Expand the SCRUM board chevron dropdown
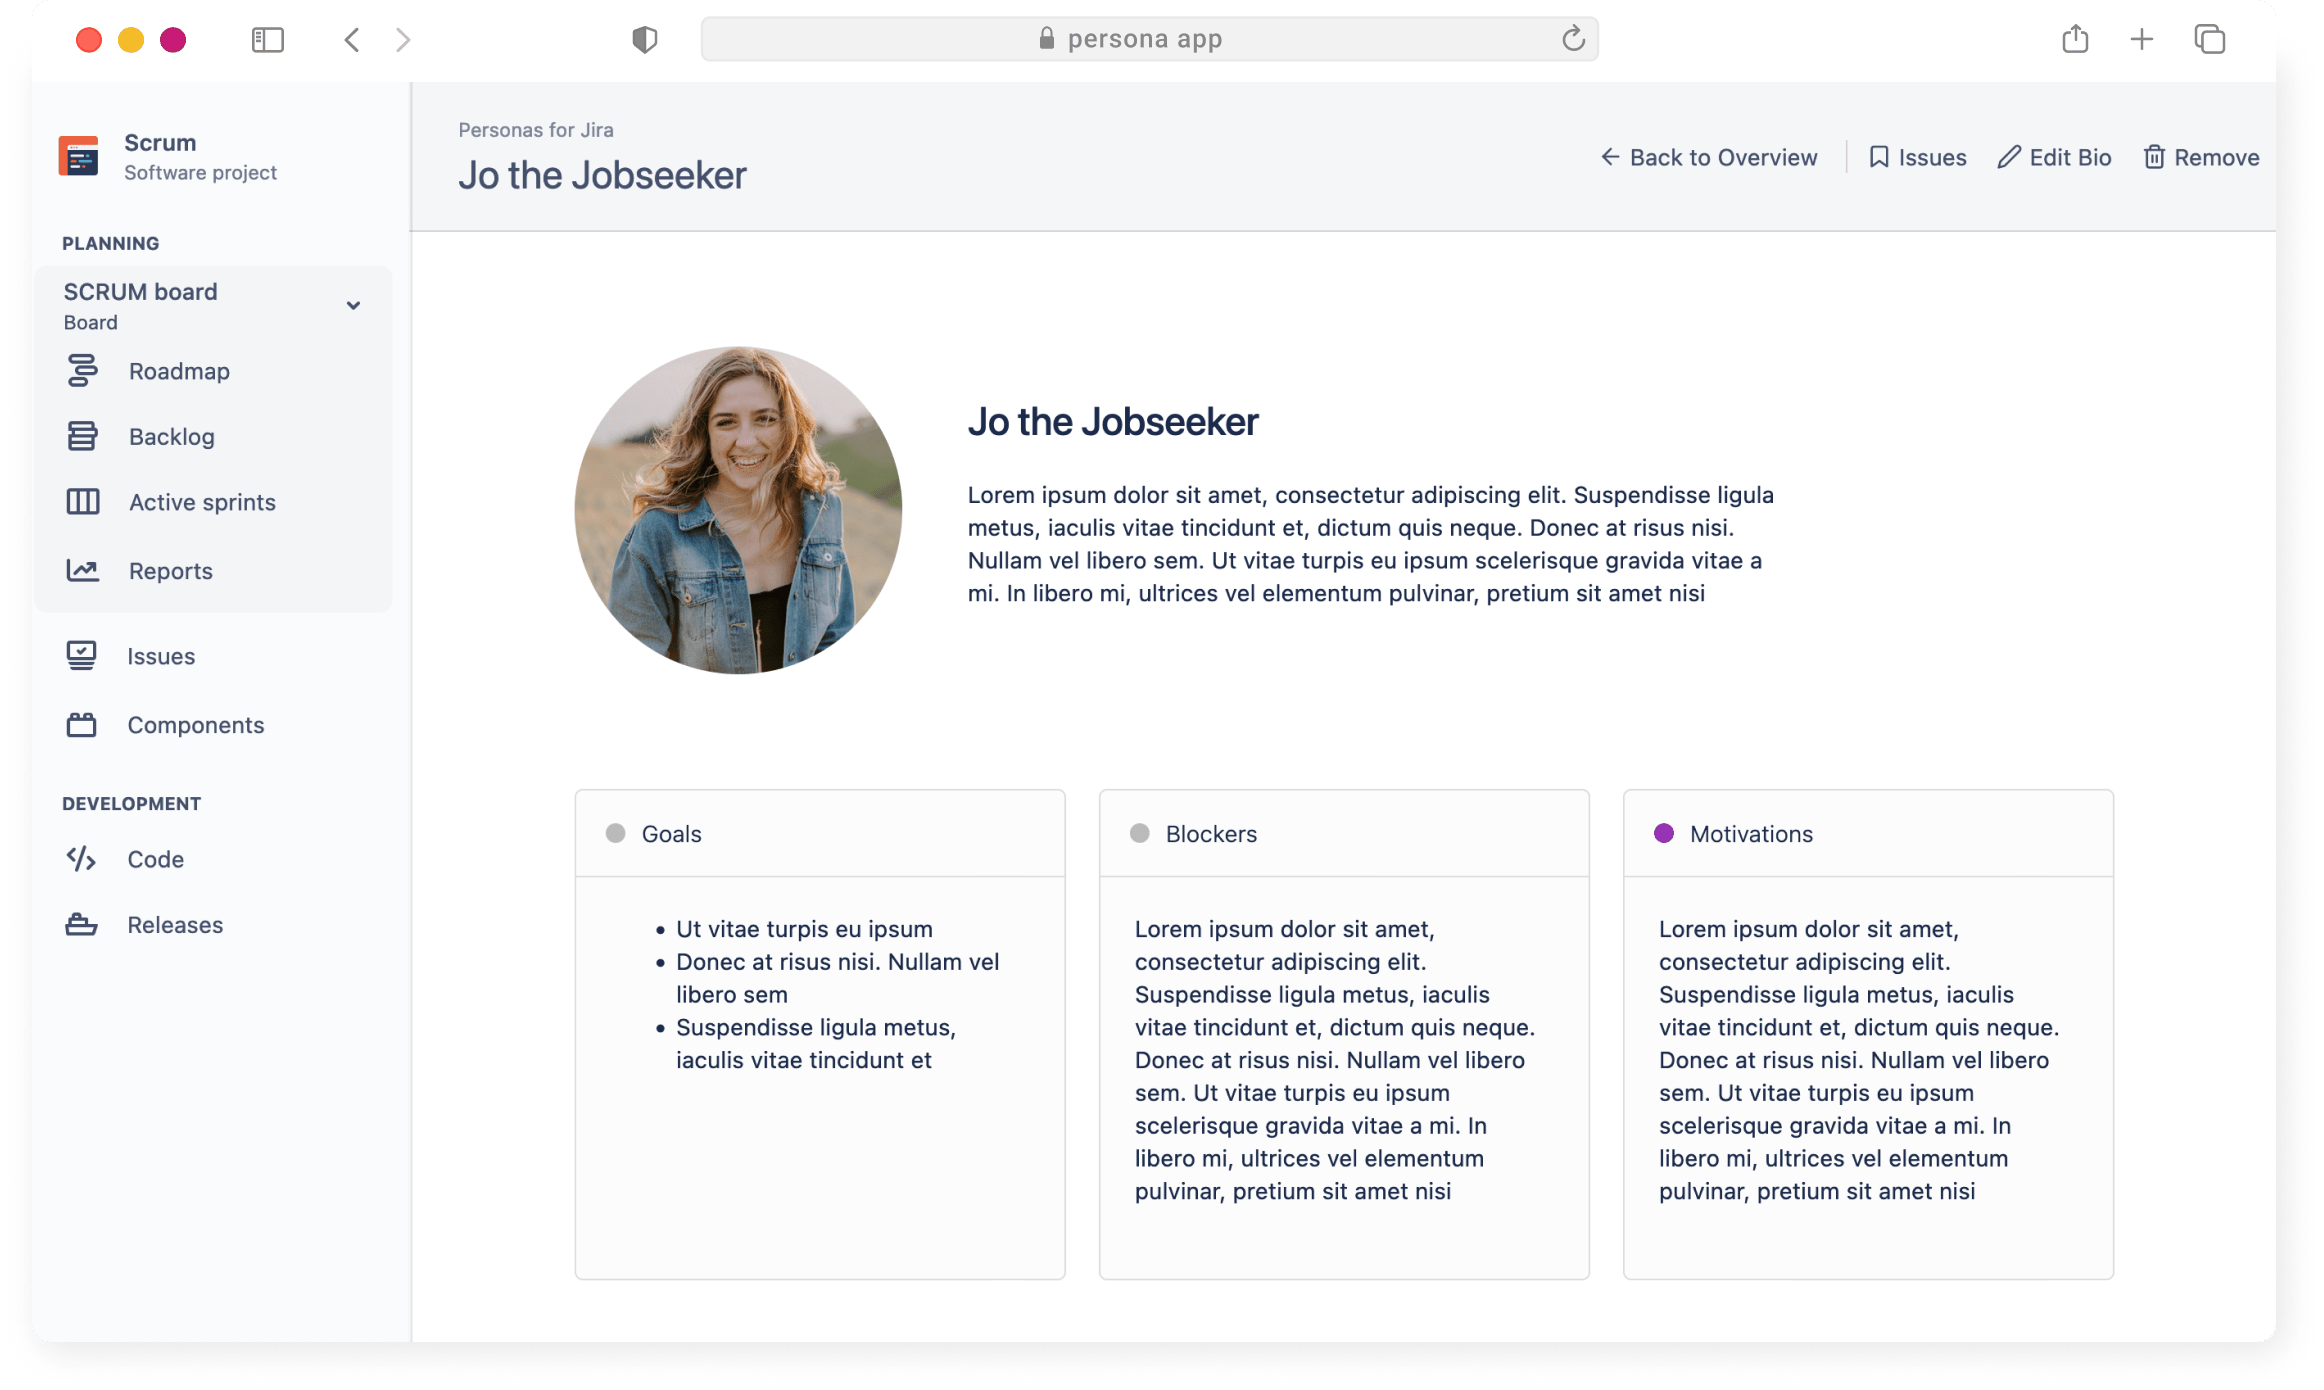The image size is (2324, 1390). coord(353,306)
